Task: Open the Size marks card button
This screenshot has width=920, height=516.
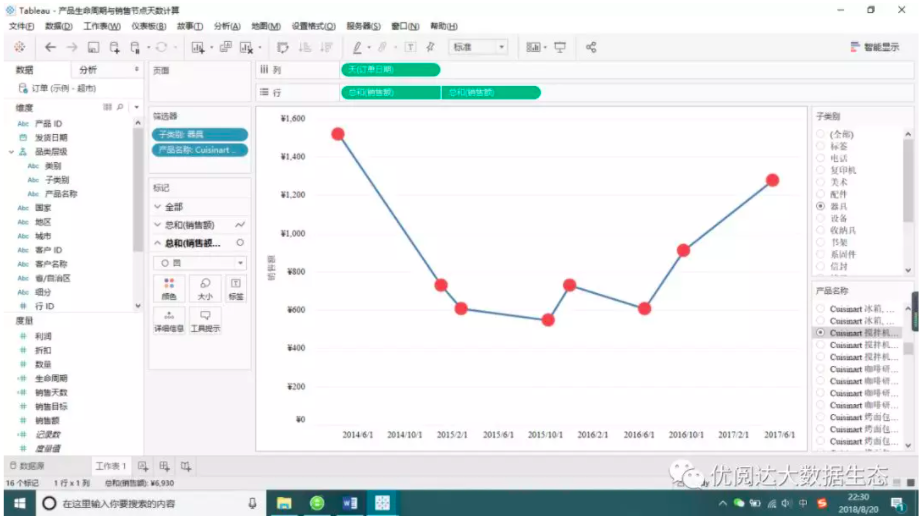Action: point(205,289)
